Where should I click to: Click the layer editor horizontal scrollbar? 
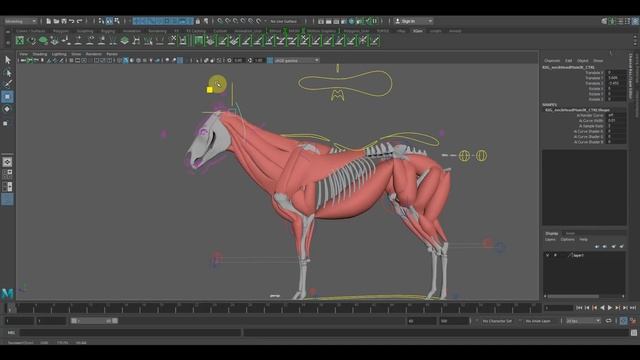pyautogui.click(x=573, y=296)
